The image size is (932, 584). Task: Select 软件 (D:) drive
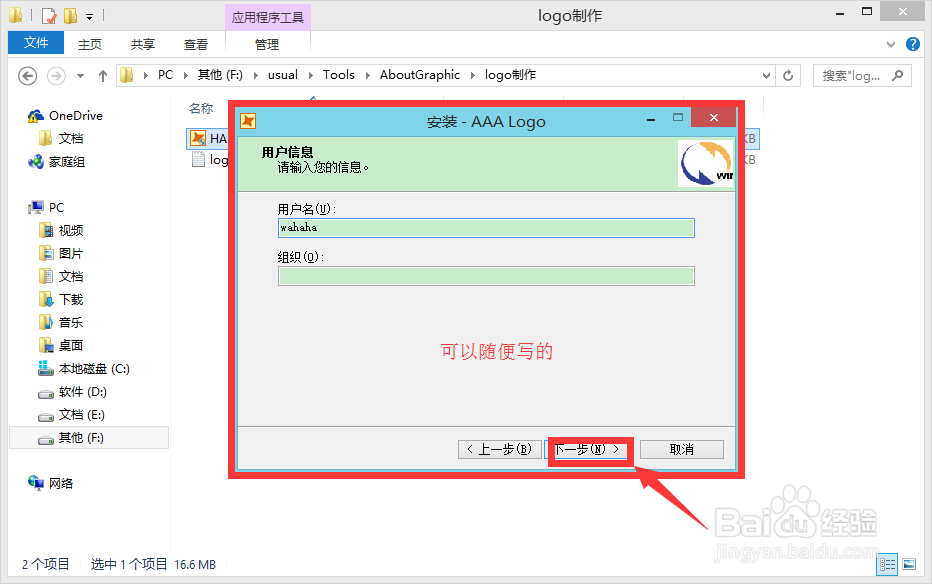73,392
